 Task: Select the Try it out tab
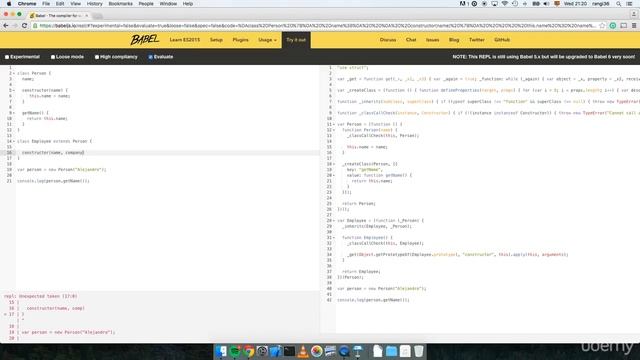296,40
